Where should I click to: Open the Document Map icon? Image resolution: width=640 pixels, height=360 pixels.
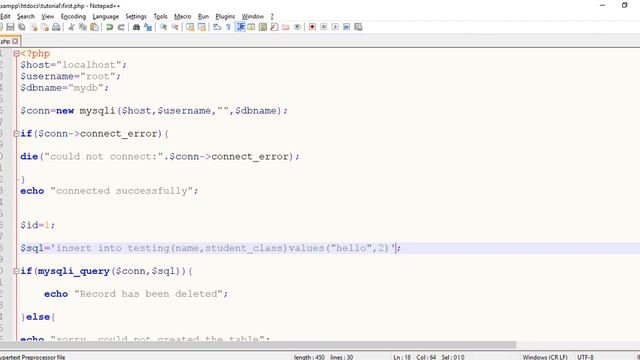[263, 27]
